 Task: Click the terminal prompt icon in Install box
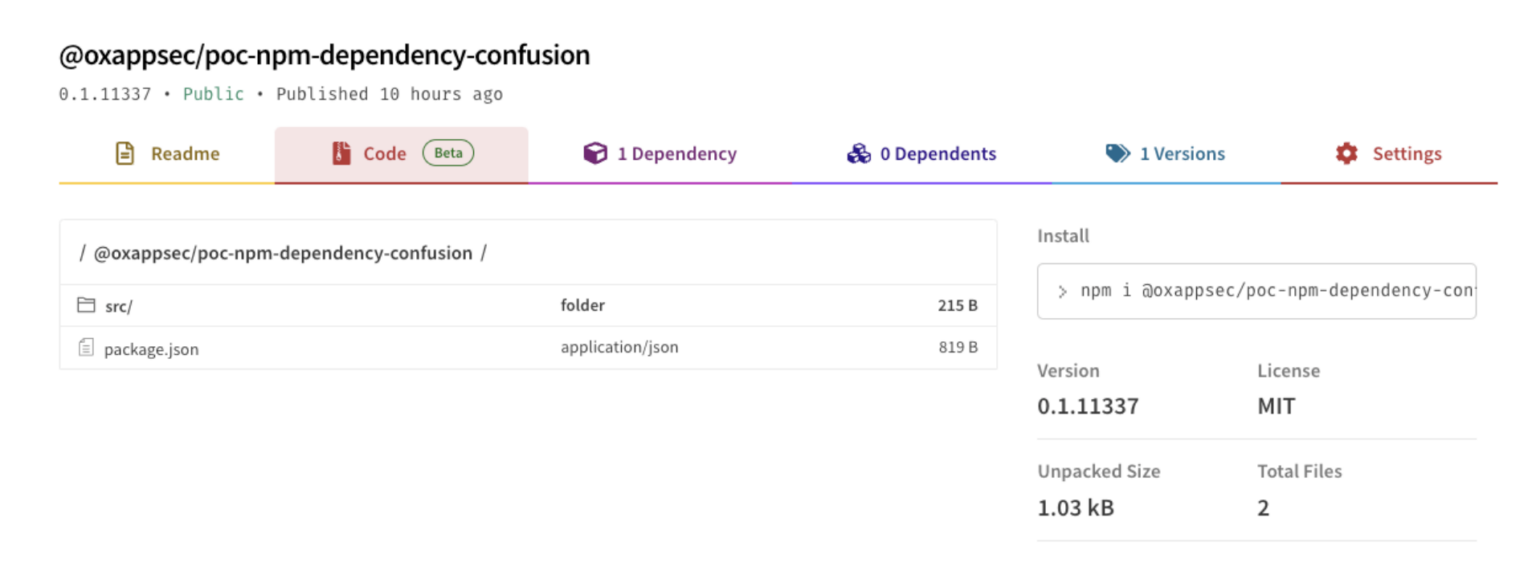[1063, 290]
